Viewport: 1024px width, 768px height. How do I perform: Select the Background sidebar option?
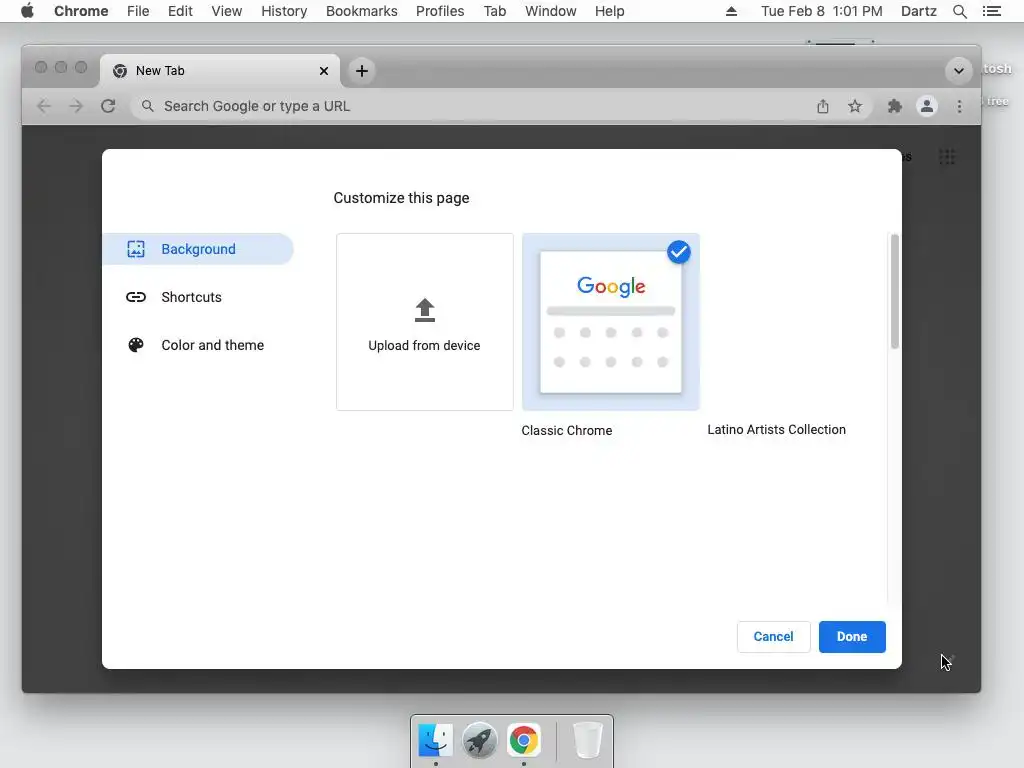pyautogui.click(x=198, y=249)
